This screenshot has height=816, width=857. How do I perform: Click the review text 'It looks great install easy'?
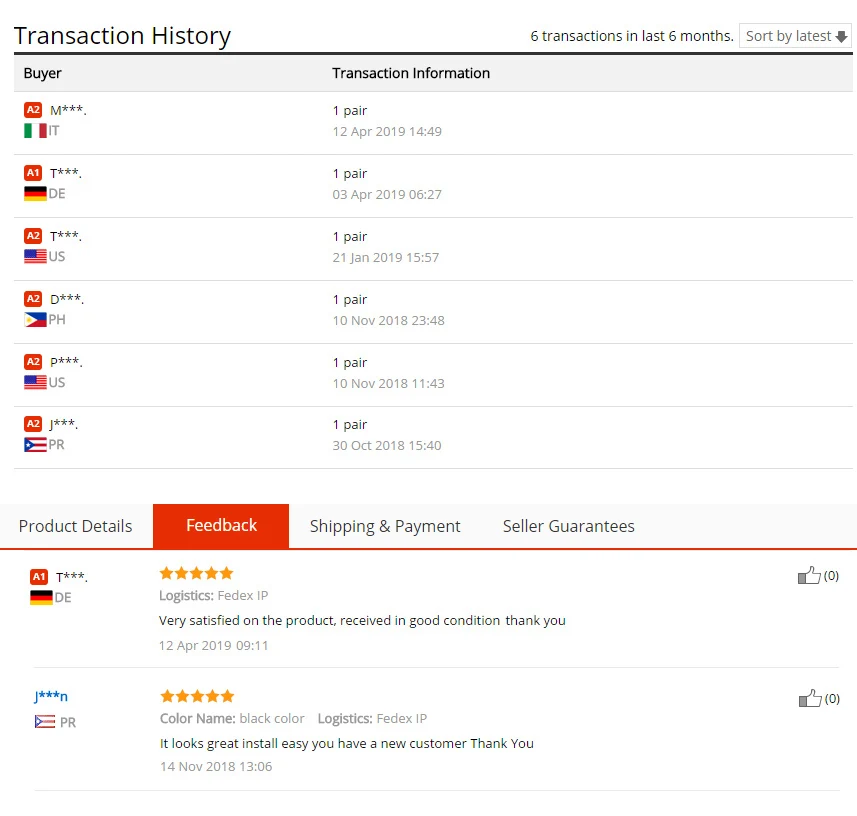coord(234,743)
